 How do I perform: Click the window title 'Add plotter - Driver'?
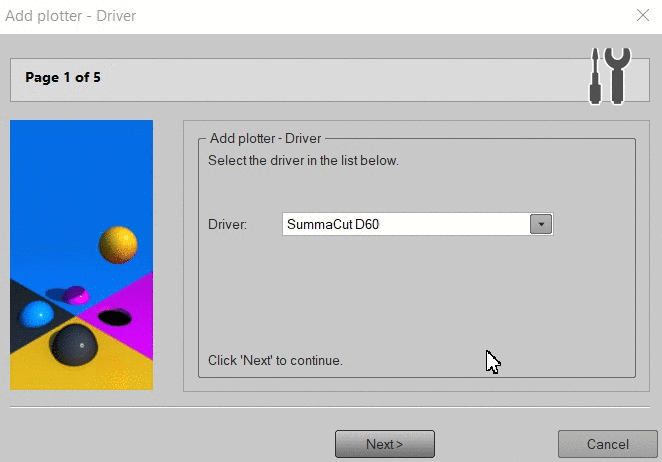[71, 16]
